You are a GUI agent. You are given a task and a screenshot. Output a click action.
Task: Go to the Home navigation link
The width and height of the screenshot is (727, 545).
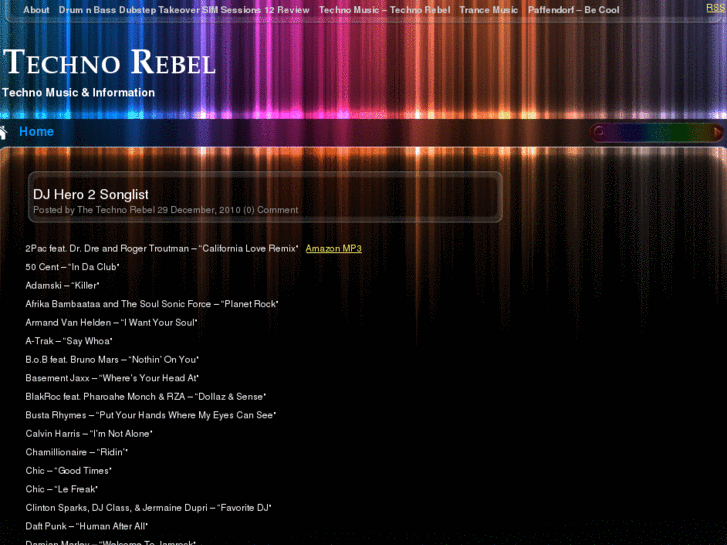point(36,132)
